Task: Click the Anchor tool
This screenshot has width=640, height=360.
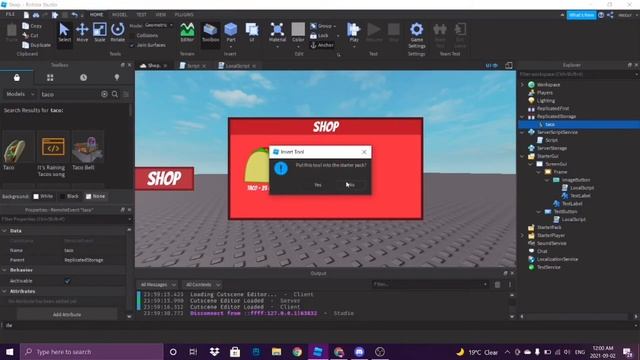Action: 322,45
